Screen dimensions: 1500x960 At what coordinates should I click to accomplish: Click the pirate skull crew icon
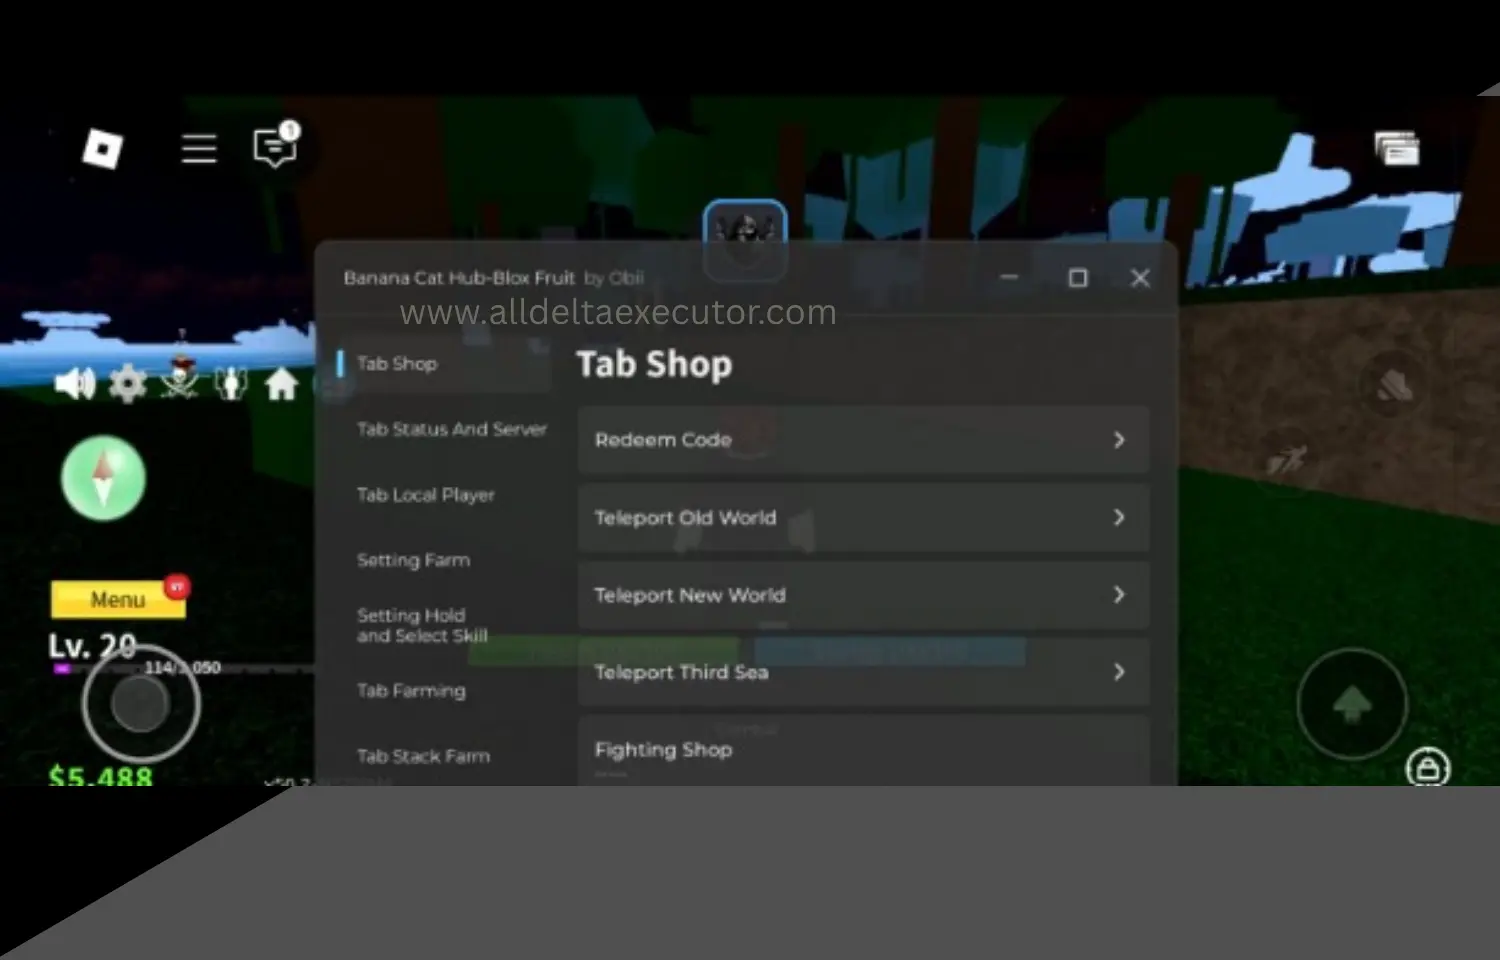[x=180, y=378]
